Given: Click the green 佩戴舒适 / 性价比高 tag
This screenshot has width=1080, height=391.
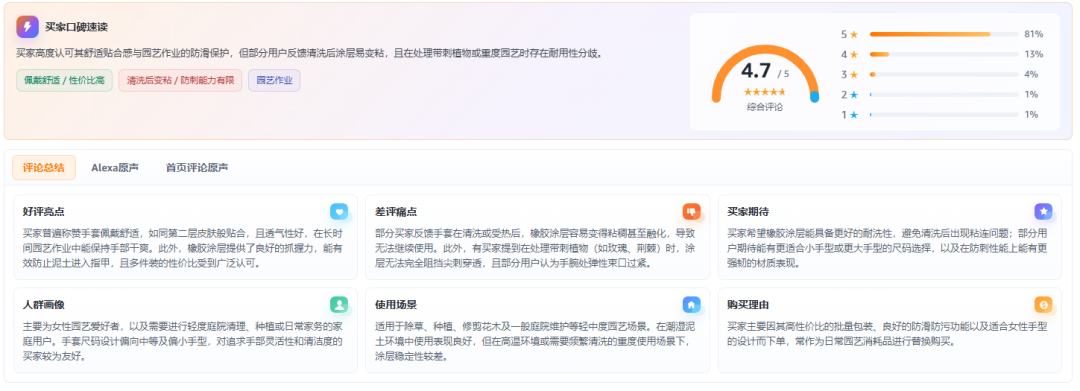Looking at the screenshot, I should pyautogui.click(x=65, y=81).
